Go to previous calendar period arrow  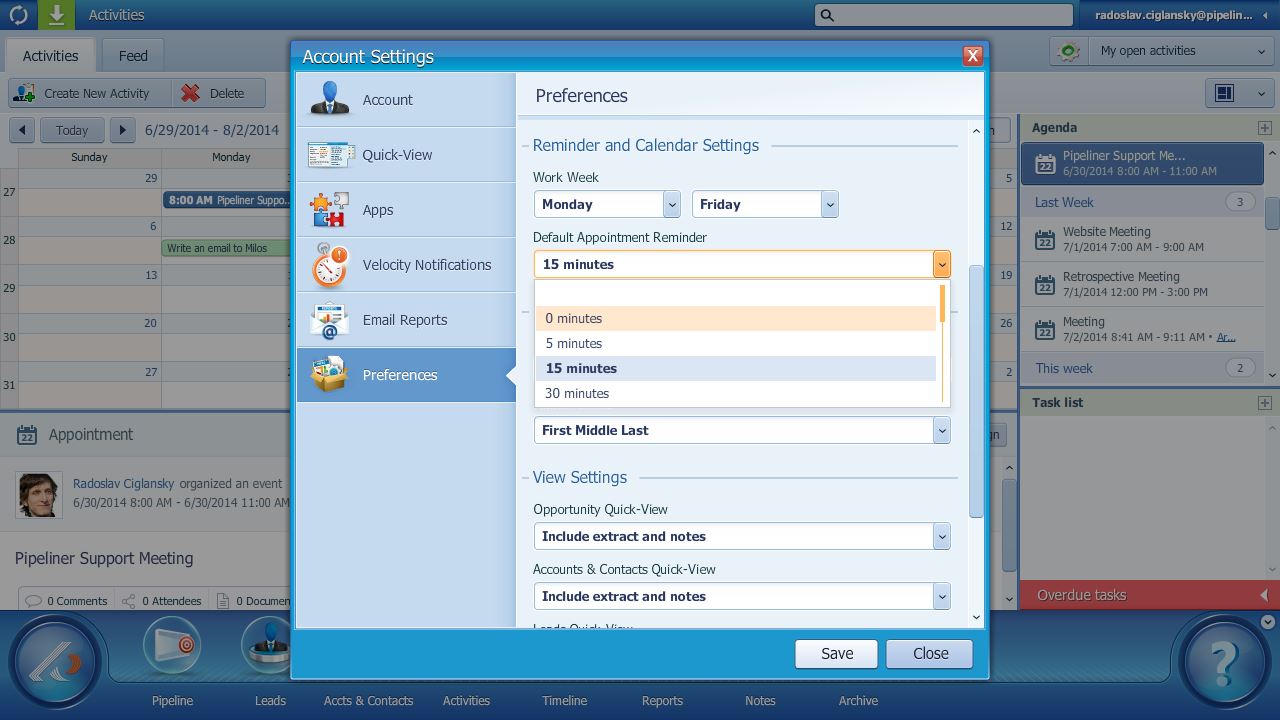(x=22, y=130)
